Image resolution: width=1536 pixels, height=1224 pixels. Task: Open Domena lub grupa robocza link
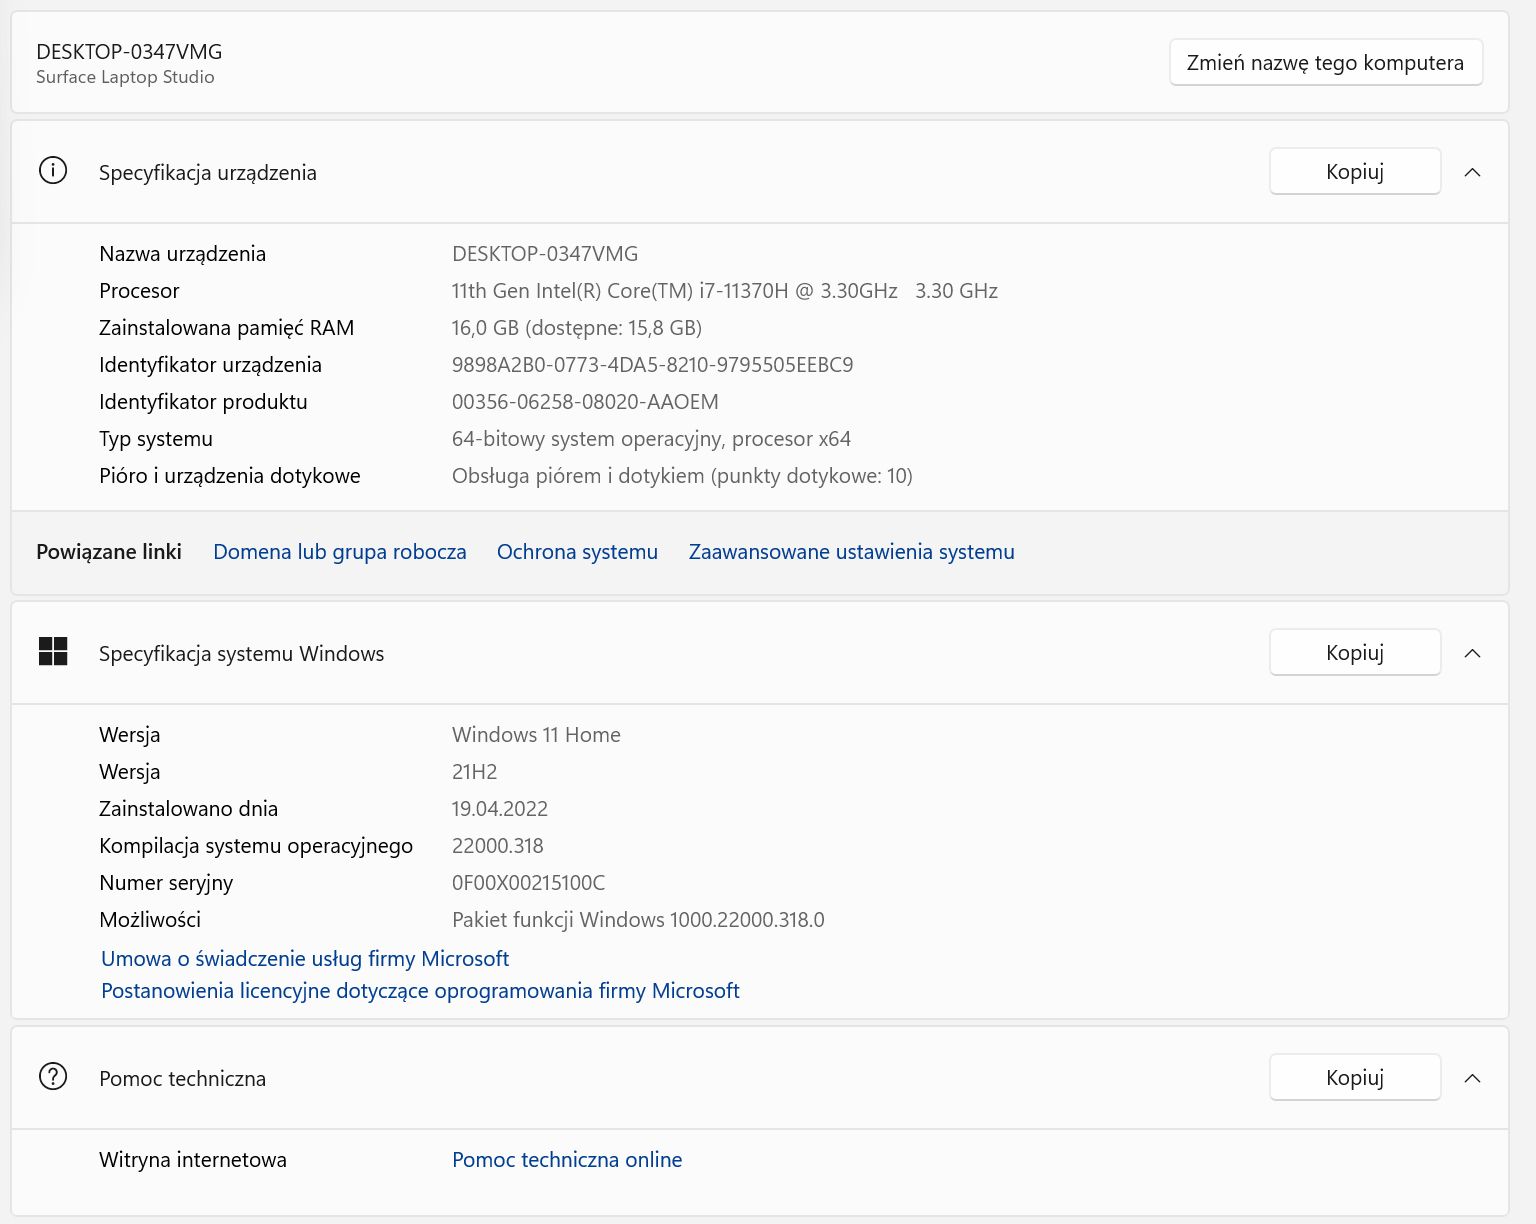tap(339, 552)
